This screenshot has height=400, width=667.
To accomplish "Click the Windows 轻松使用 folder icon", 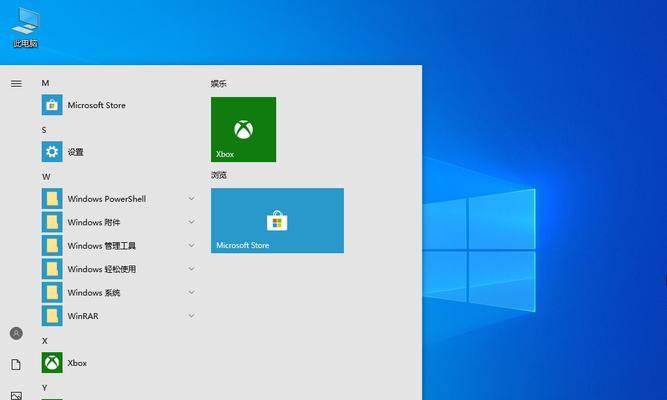I will (52, 269).
